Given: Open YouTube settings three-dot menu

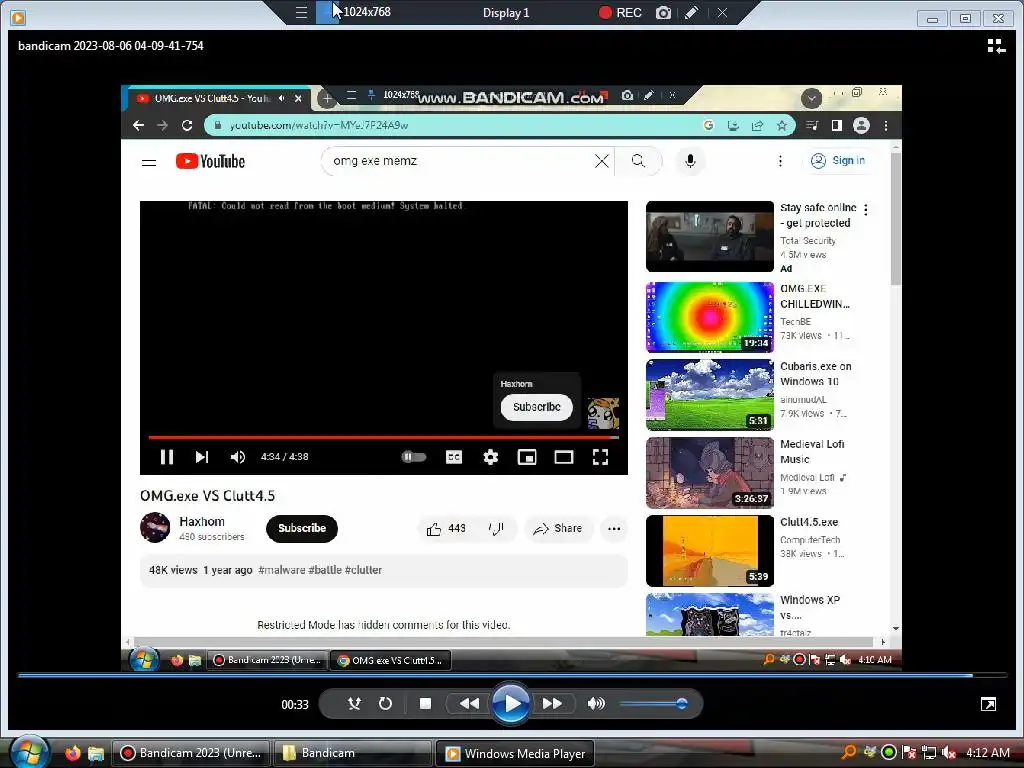Looking at the screenshot, I should 780,161.
